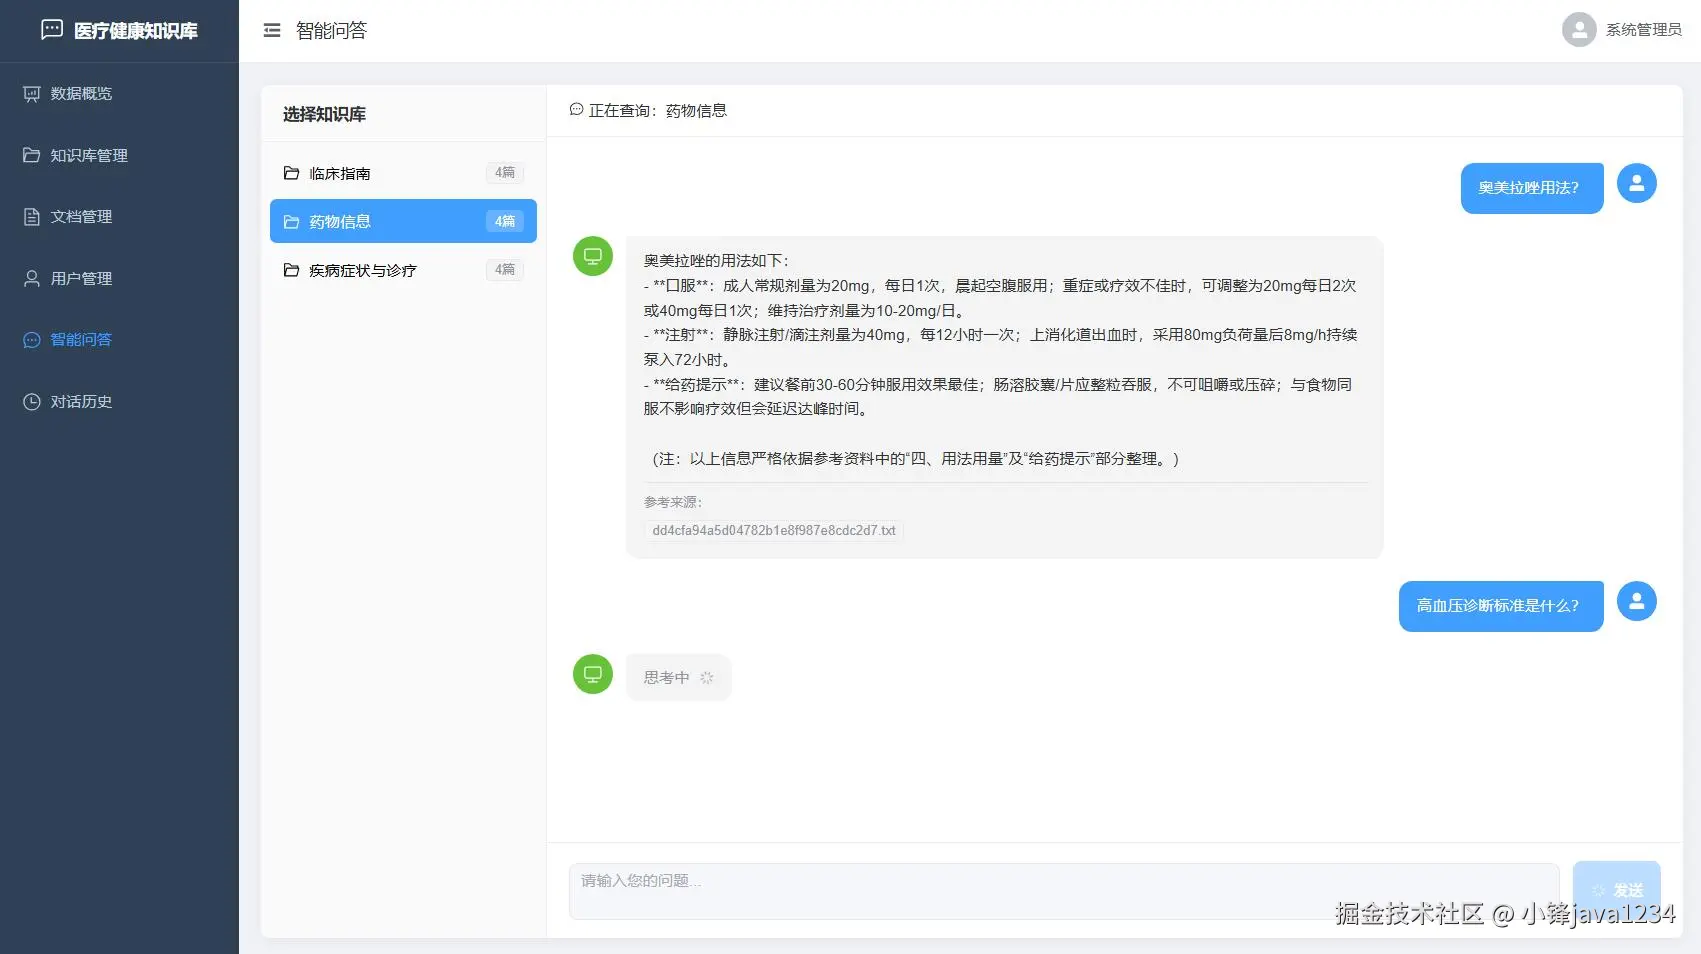Select the 临床指南 knowledge base
1701x954 pixels.
[x=403, y=173]
